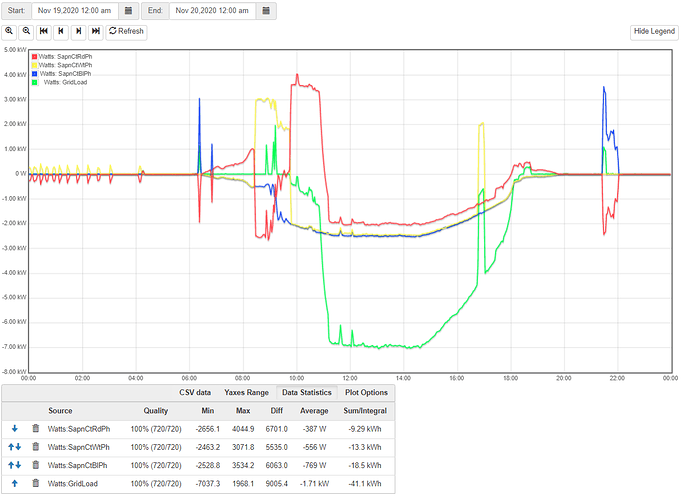Step forward one period with next button
Screen dimensions: 681x500
click(78, 31)
